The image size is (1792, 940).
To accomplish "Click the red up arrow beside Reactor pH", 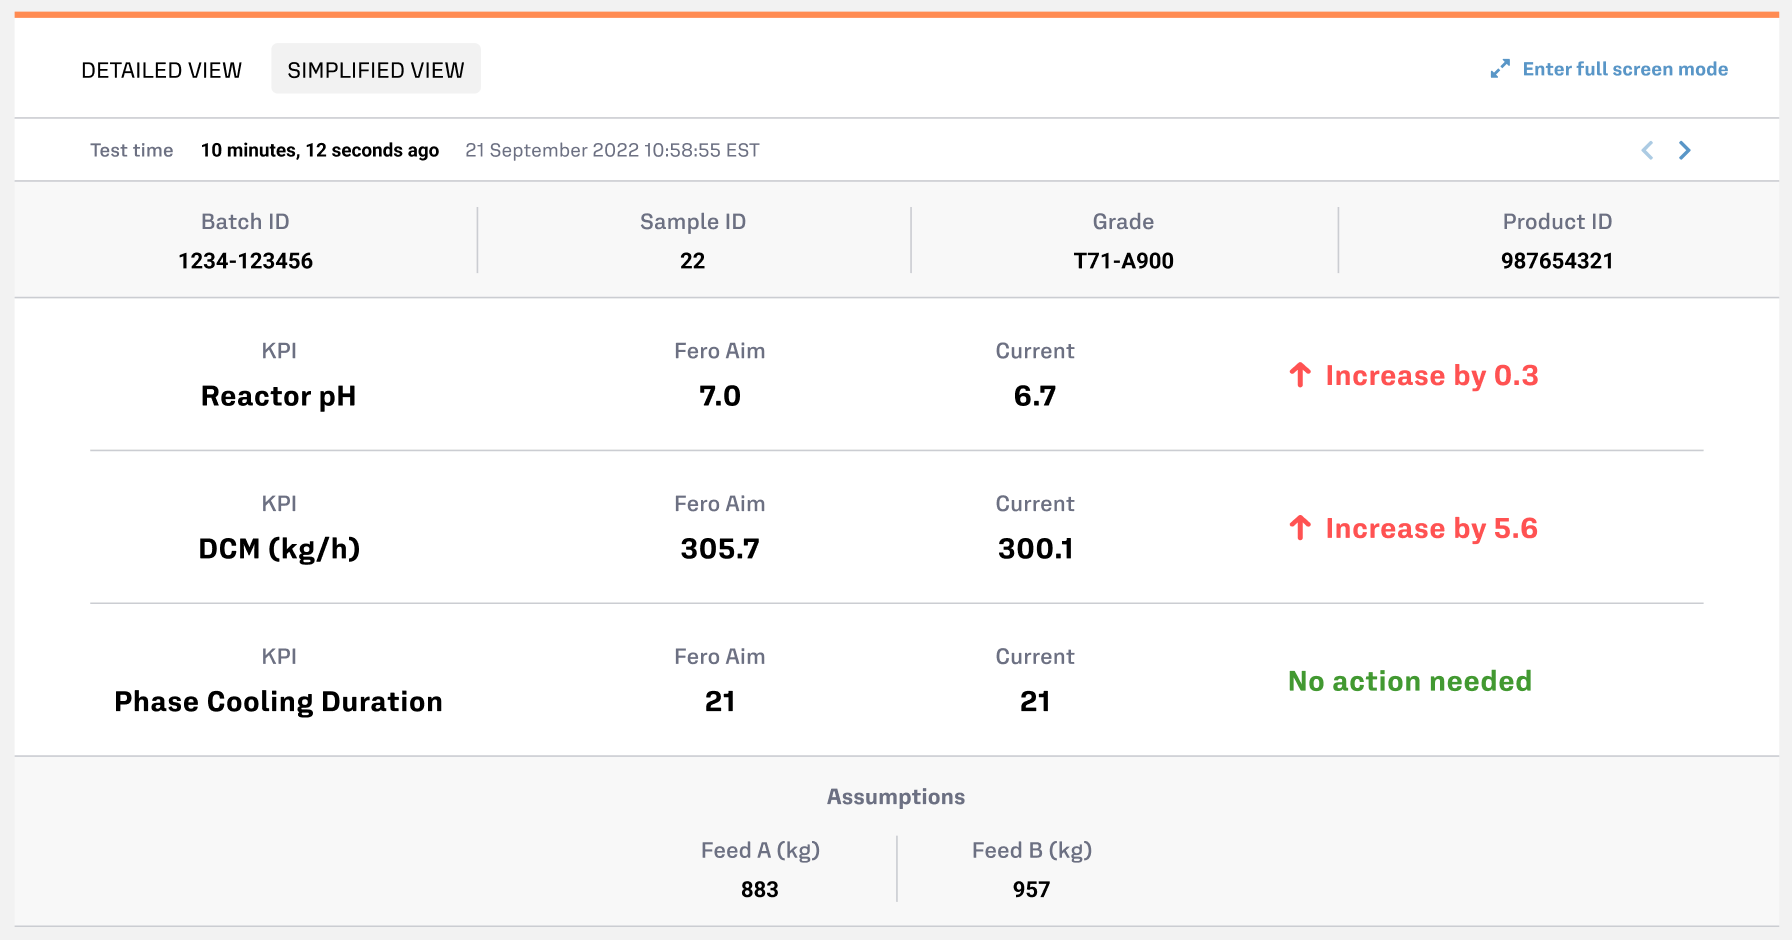I will click(1300, 375).
